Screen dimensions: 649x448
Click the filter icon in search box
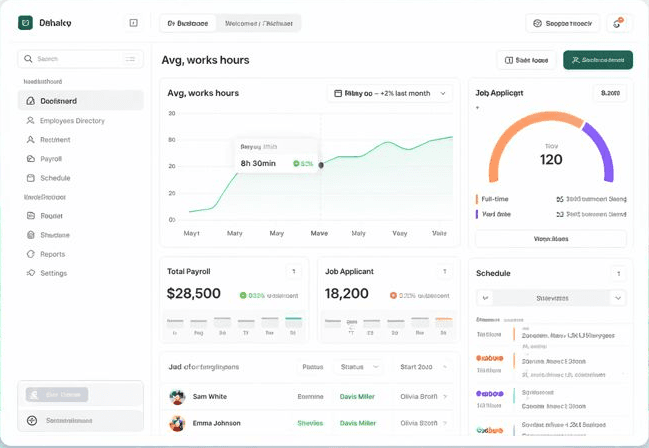[x=130, y=59]
